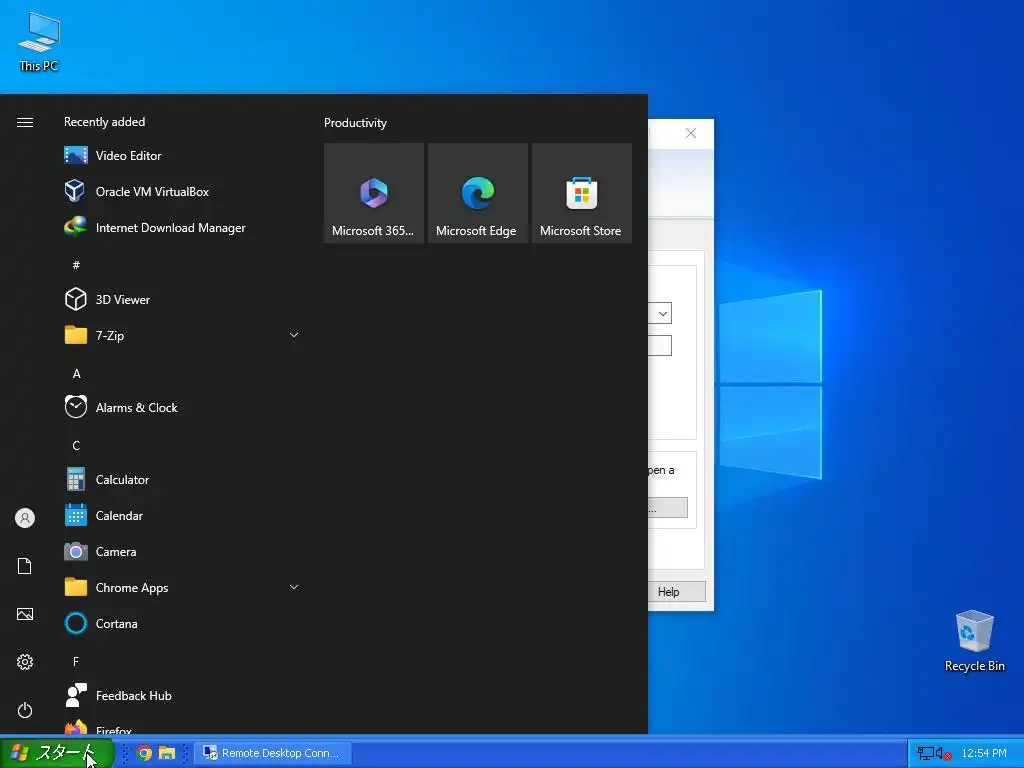The height and width of the screenshot is (768, 1024).
Task: Open Pictures from Start sidebar
Action: coord(25,614)
